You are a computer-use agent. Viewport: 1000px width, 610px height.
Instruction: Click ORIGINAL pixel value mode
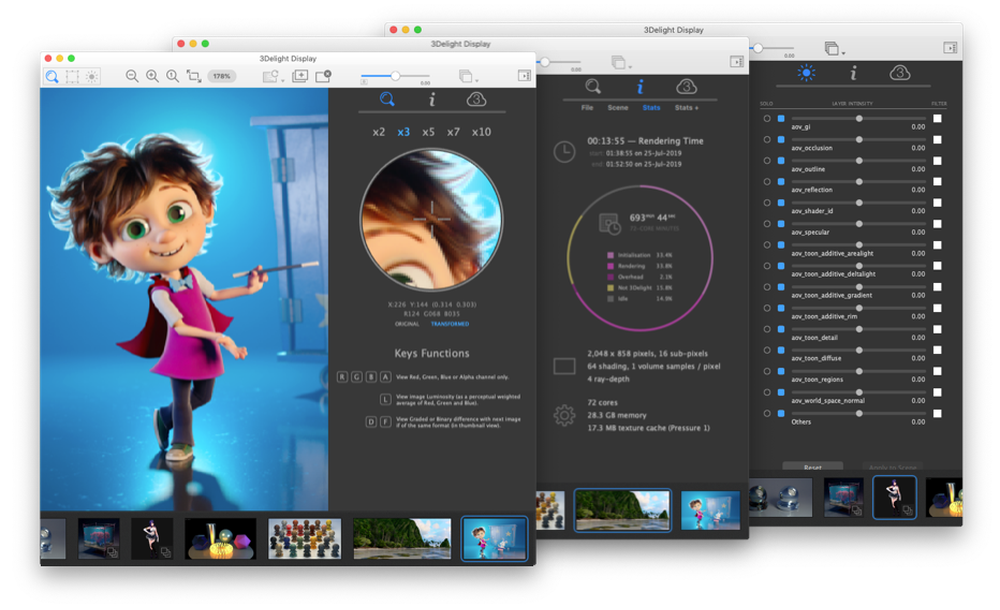pos(407,324)
